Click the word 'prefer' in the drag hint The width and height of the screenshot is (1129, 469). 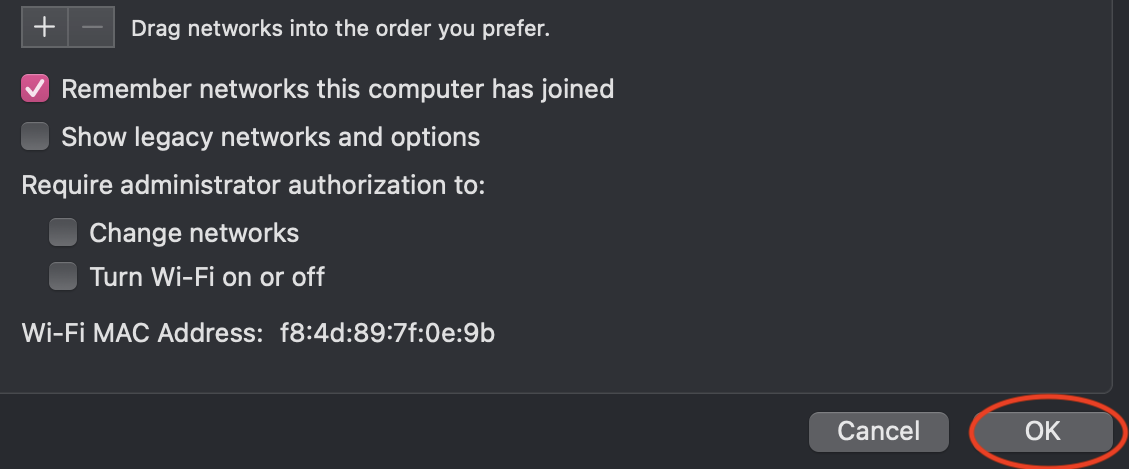pyautogui.click(x=518, y=28)
